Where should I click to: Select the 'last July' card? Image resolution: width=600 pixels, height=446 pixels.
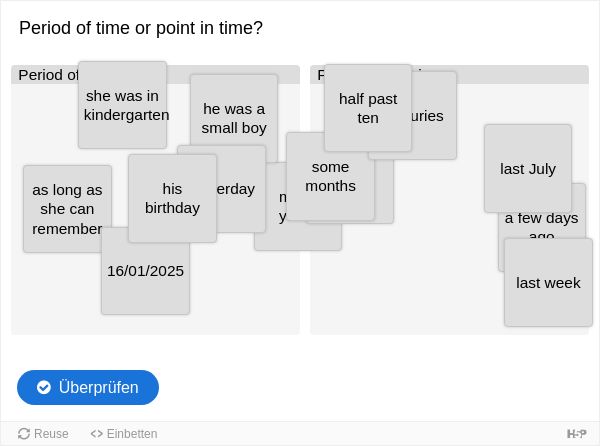(x=528, y=168)
